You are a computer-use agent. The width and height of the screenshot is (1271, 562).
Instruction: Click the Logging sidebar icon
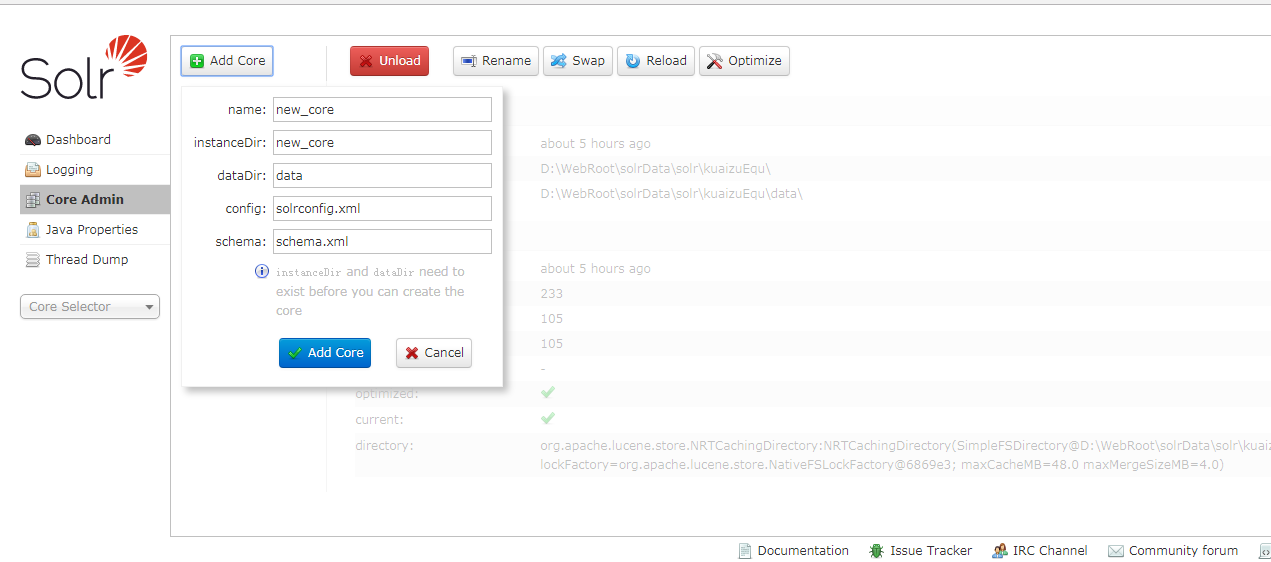(x=33, y=170)
